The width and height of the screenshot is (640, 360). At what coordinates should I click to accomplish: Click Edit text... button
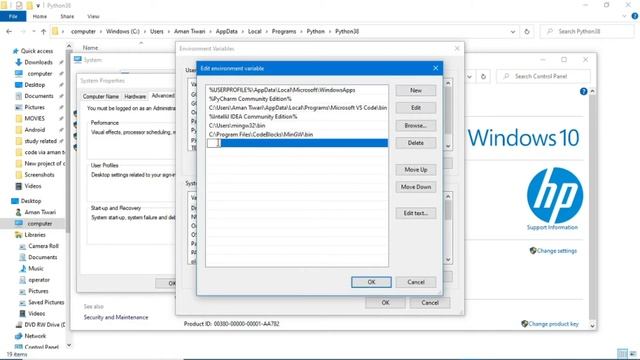[x=416, y=213]
